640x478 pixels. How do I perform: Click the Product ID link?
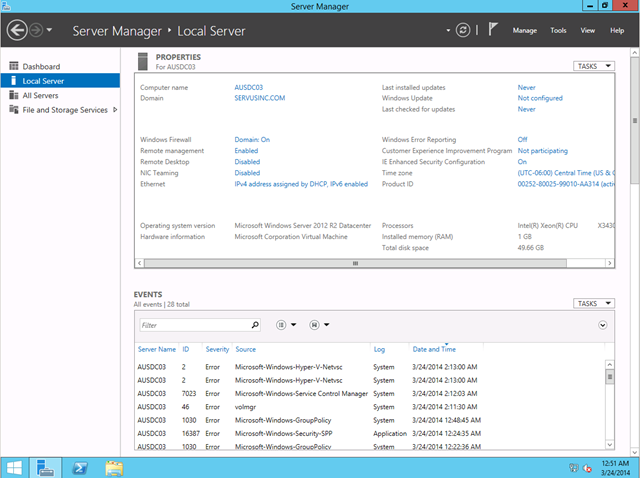pos(566,184)
